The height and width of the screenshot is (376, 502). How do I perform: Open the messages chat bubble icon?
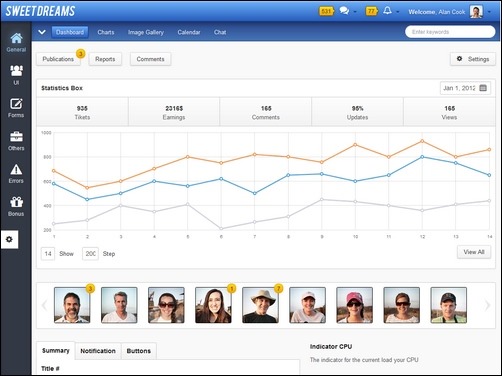[x=344, y=11]
